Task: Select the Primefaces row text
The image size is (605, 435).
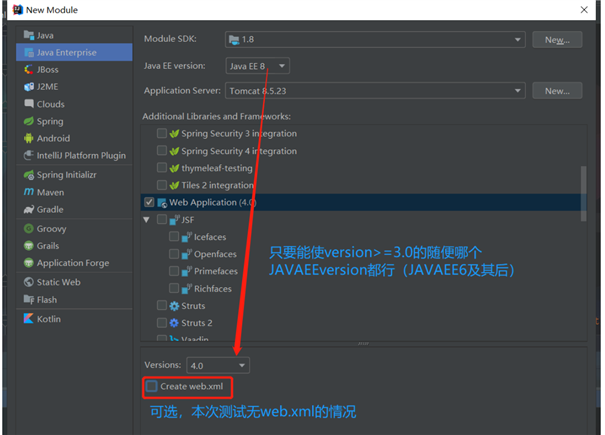Action: pyautogui.click(x=216, y=271)
